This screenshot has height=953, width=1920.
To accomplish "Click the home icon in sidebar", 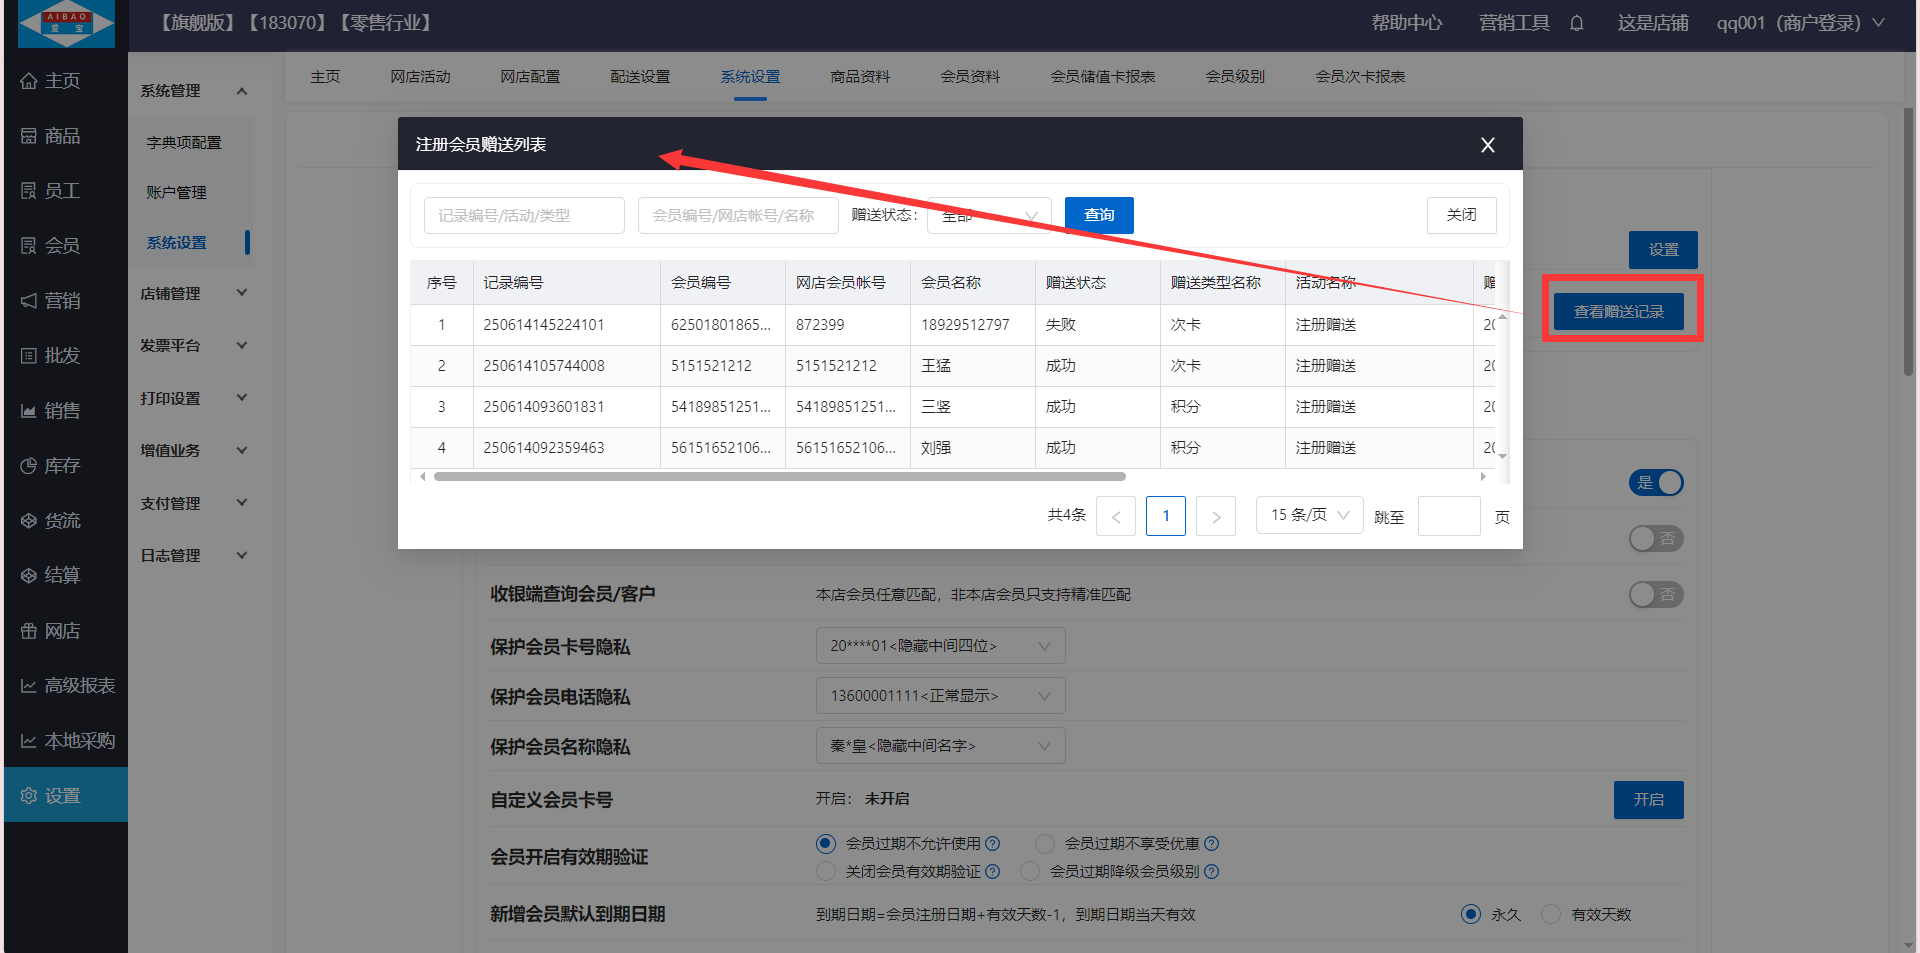I will pyautogui.click(x=29, y=81).
